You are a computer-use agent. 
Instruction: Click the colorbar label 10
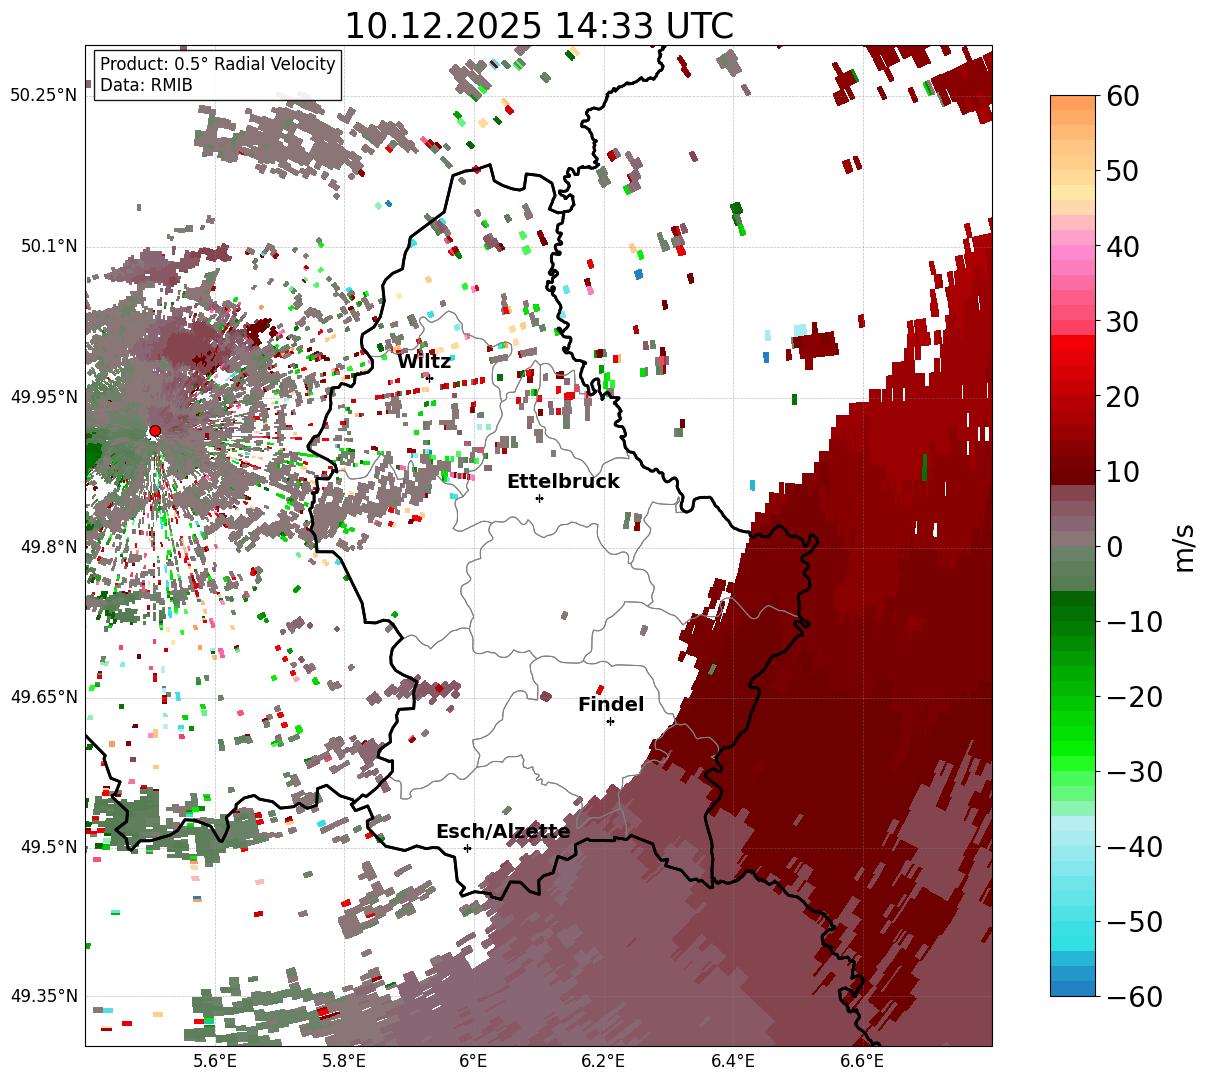1124,472
